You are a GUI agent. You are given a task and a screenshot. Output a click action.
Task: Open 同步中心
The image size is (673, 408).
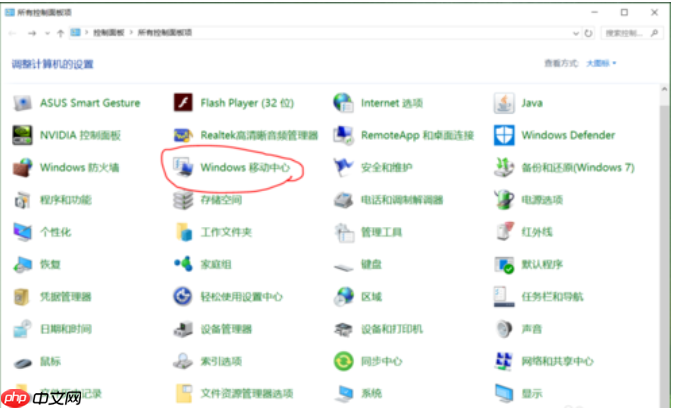pyautogui.click(x=382, y=362)
